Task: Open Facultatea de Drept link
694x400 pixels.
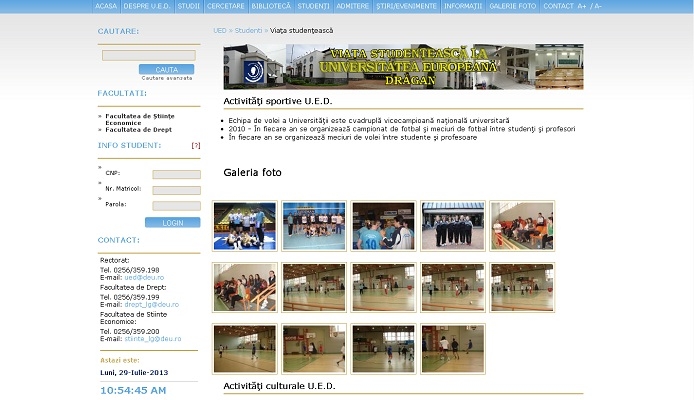Action: pos(139,130)
